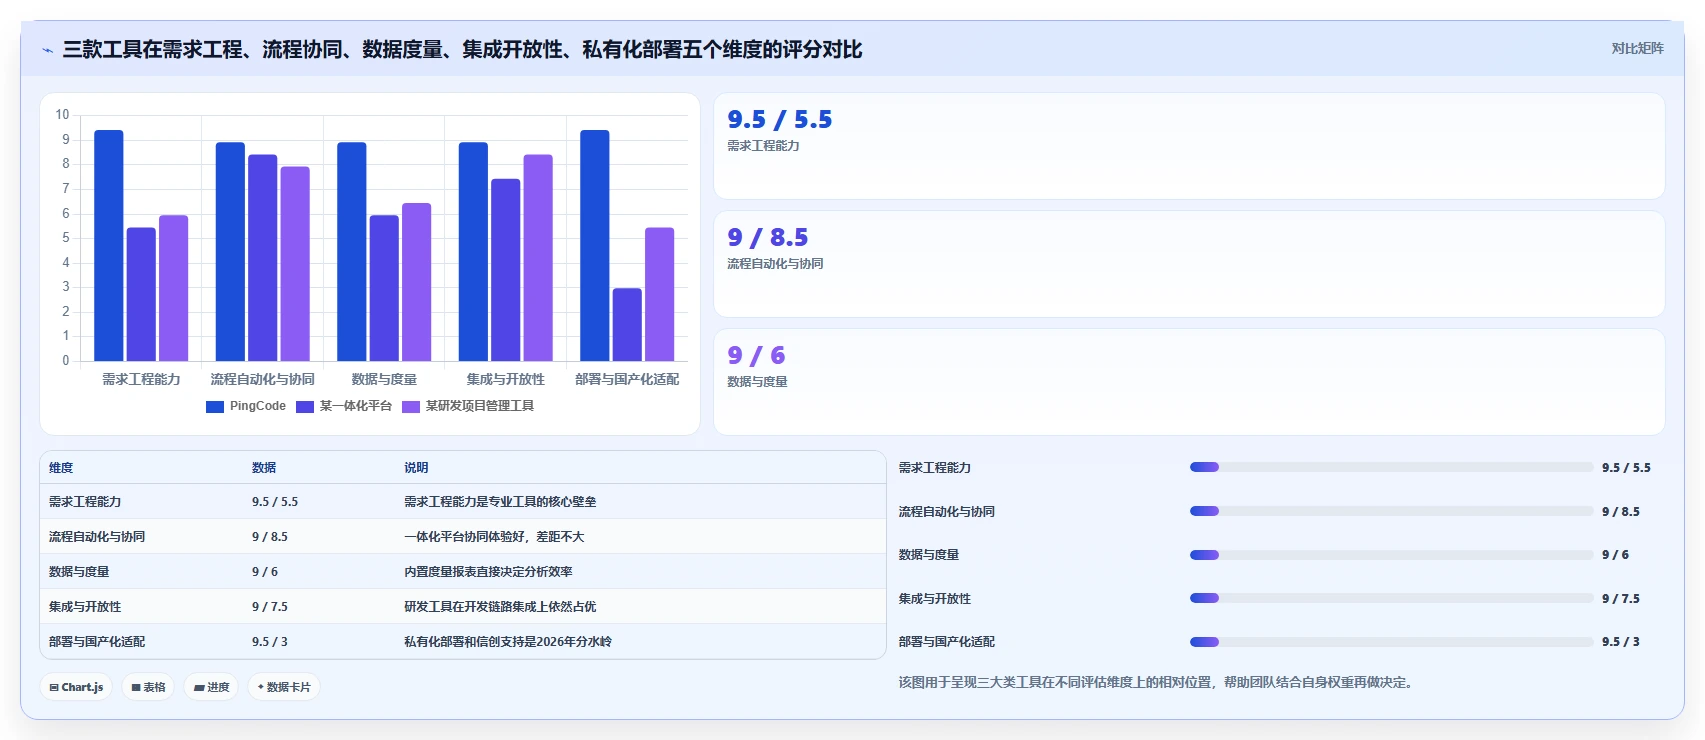Click the 9 / 7.5 value beside progress bar
Screen dimensions: 1705x740
(x=1621, y=599)
